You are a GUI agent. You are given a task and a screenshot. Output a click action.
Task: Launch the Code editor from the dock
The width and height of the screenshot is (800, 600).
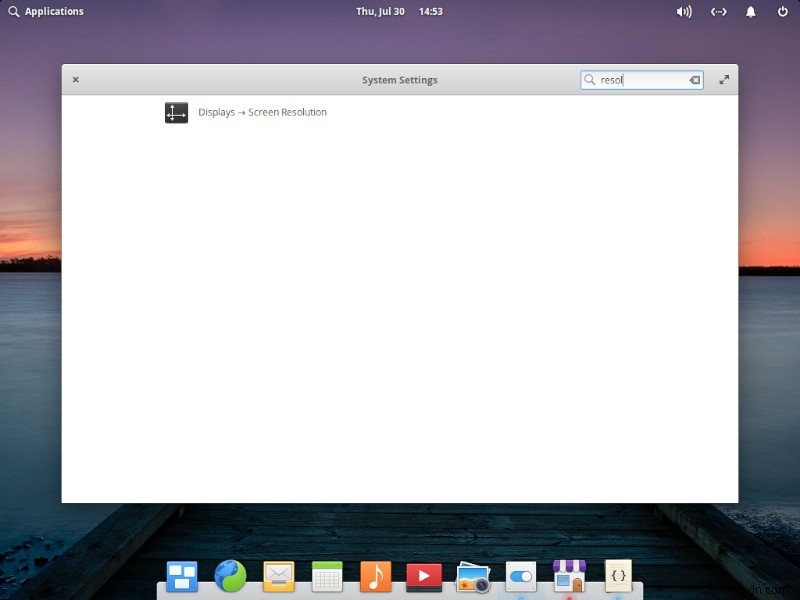[618, 576]
